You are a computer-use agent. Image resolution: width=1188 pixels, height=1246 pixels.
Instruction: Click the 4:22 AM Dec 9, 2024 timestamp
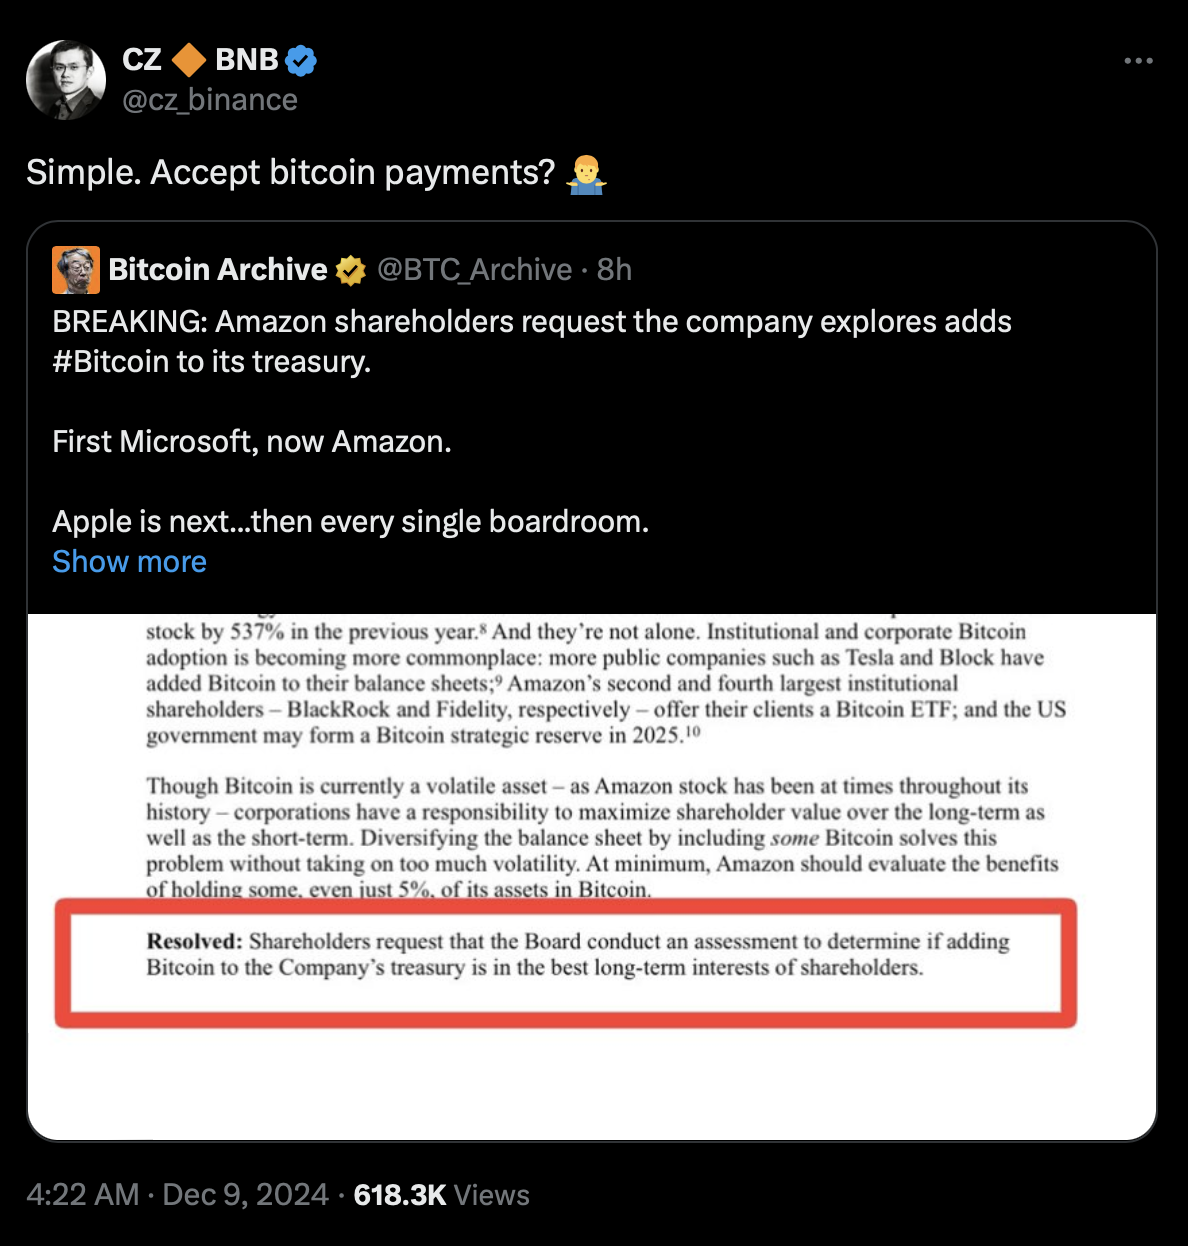178,1195
